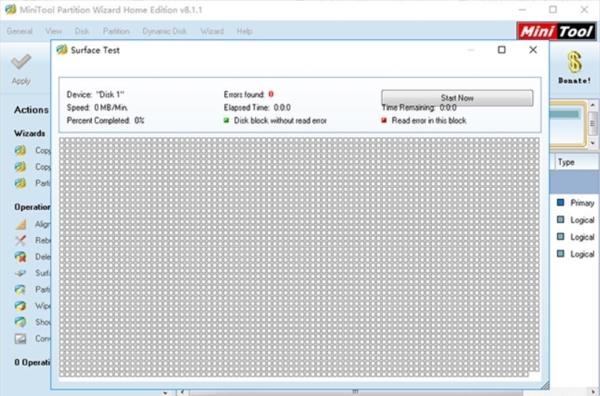
Task: Click the Wizards section heading
Action: click(x=29, y=133)
